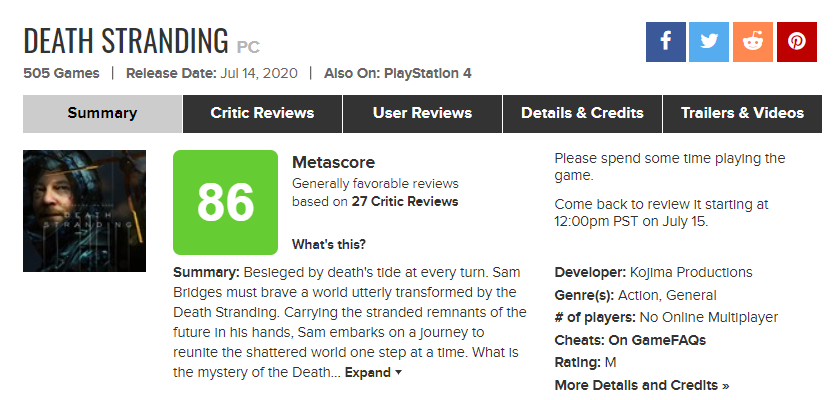View the Trailers & Videos tab

[742, 113]
